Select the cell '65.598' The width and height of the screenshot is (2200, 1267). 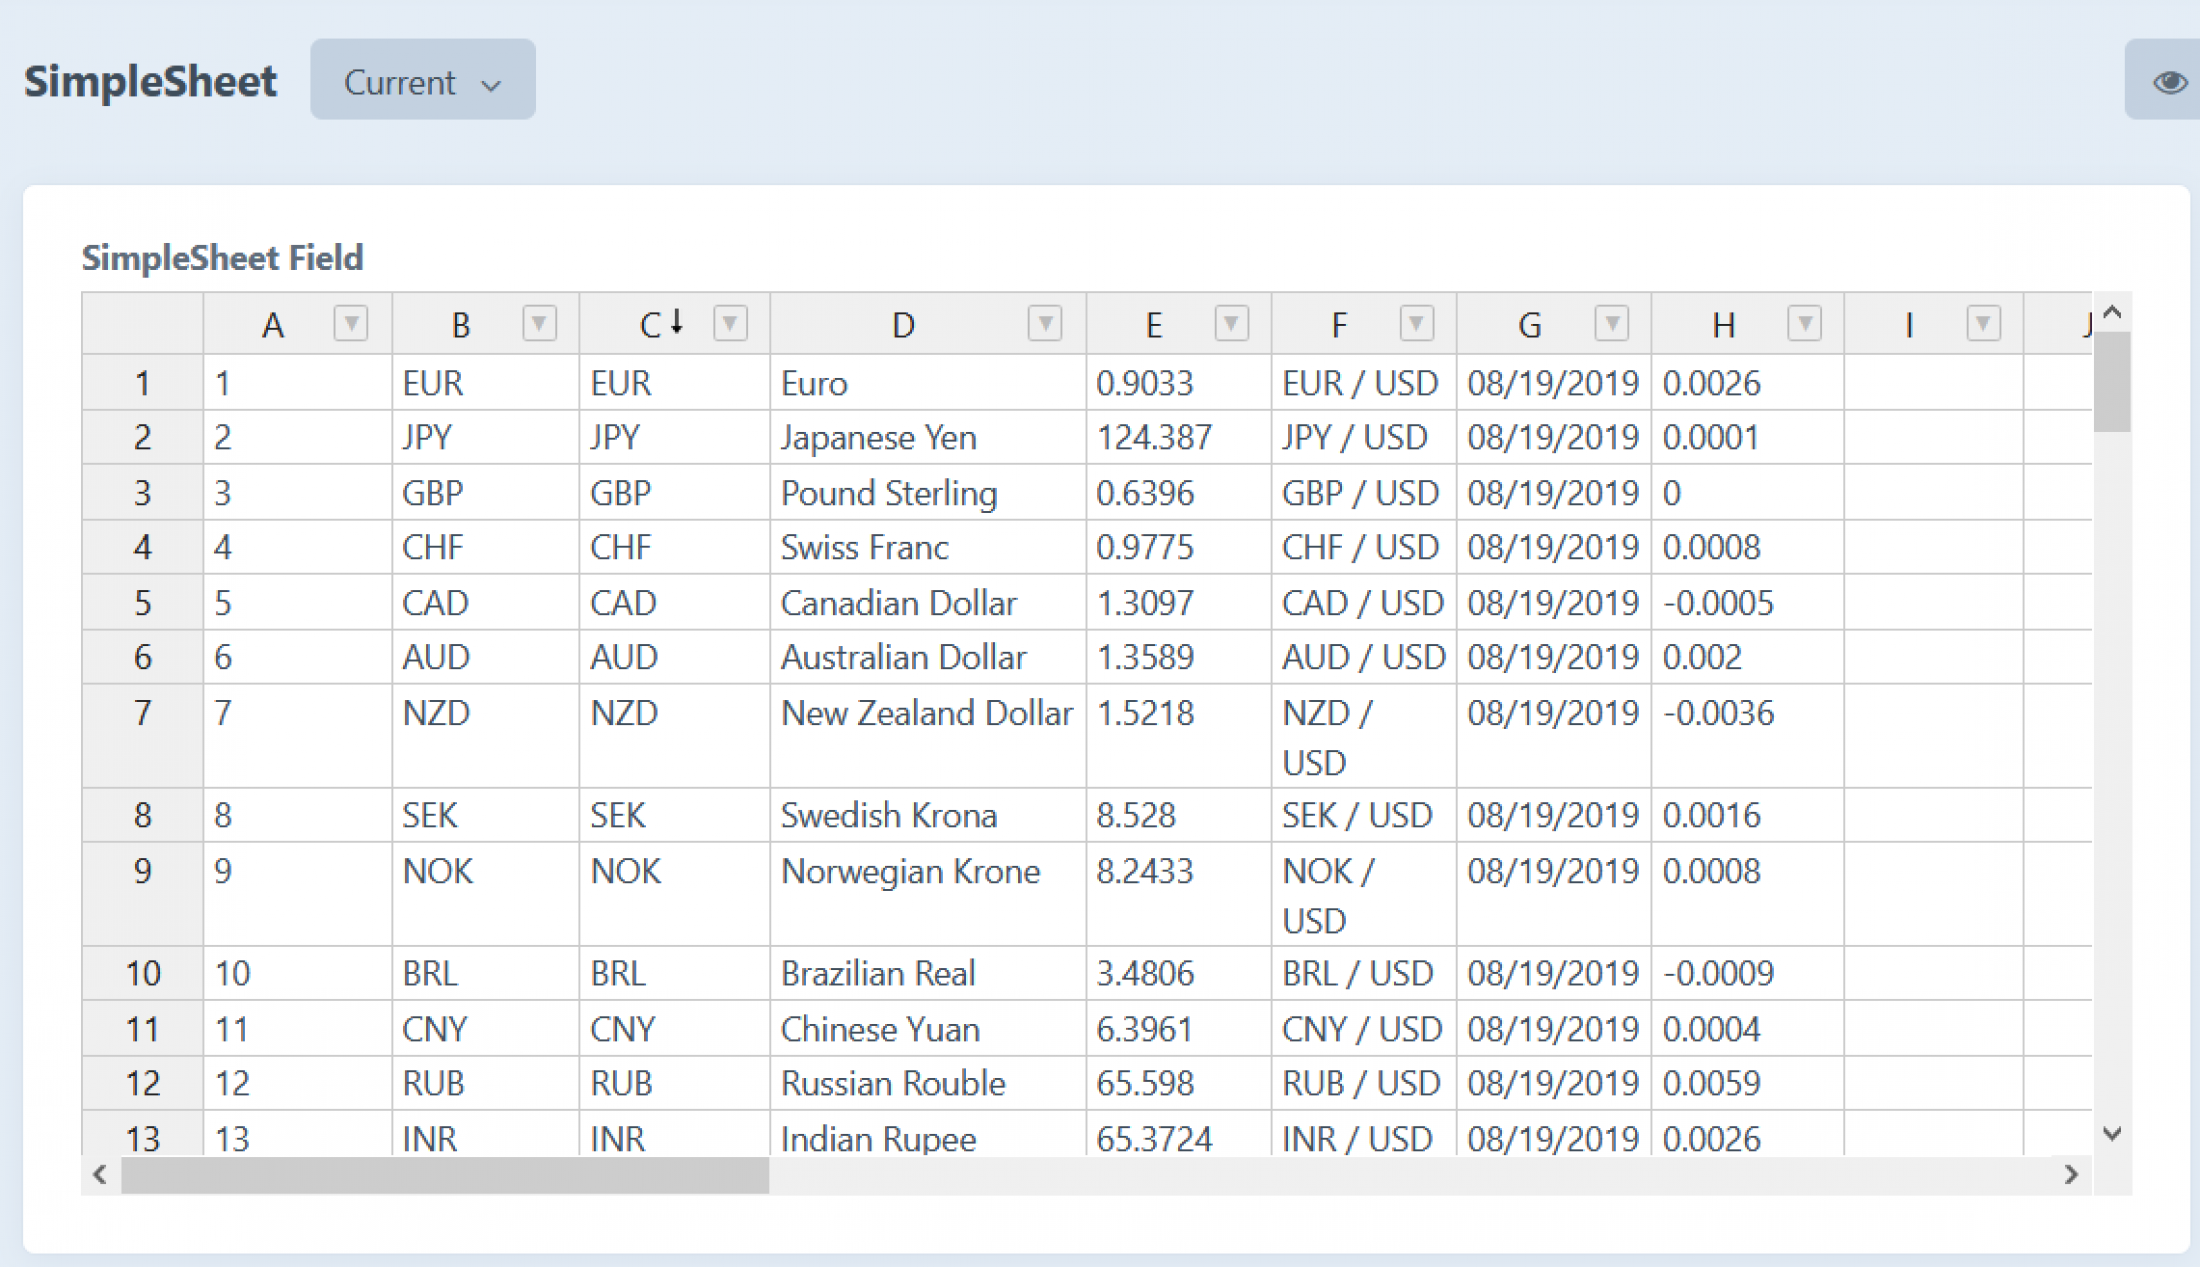point(1178,1083)
